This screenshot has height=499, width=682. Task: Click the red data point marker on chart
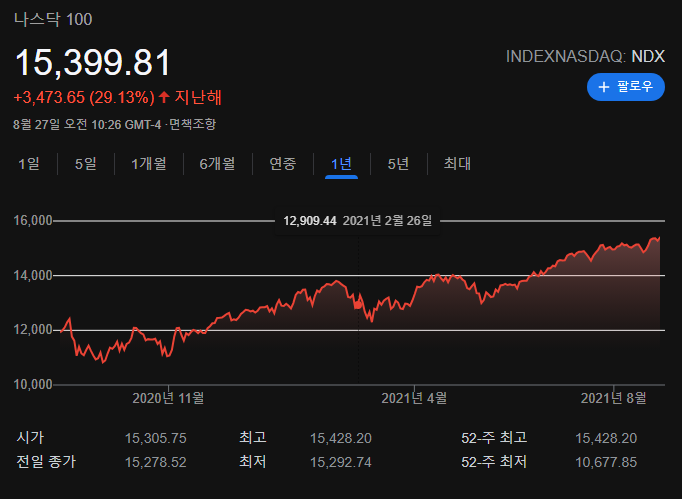click(358, 305)
